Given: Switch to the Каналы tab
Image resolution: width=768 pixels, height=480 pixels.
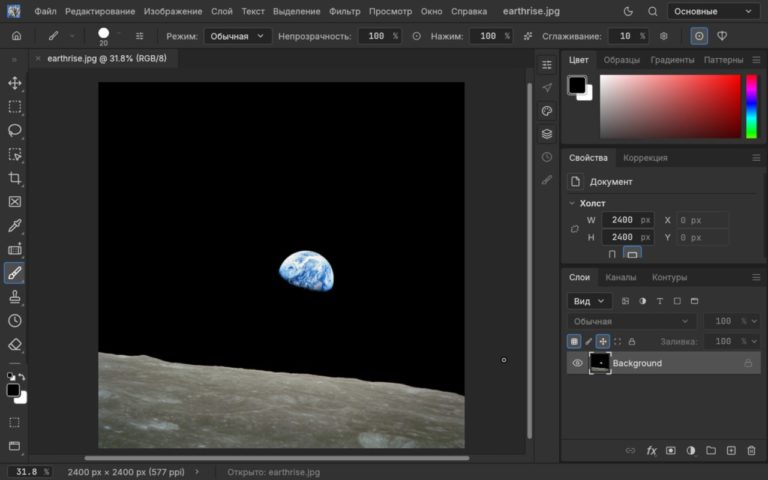Looking at the screenshot, I should click(x=621, y=277).
